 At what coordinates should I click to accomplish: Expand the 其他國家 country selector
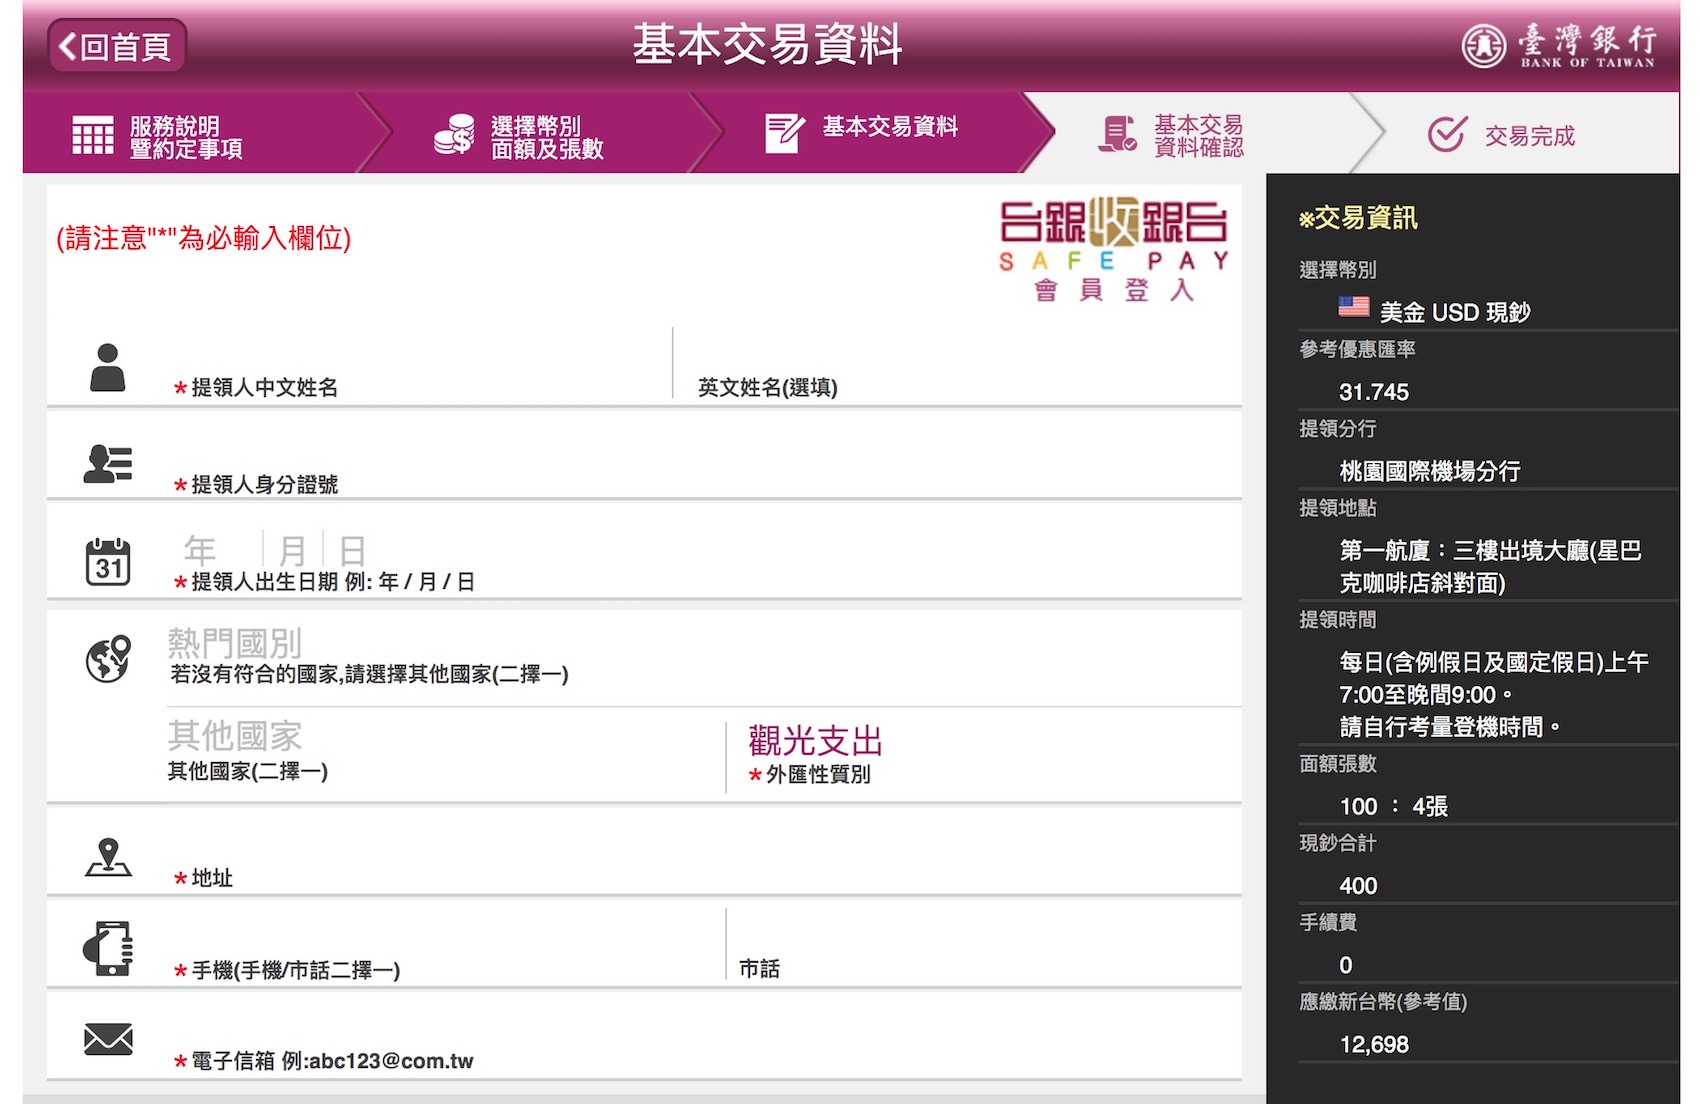click(x=440, y=737)
